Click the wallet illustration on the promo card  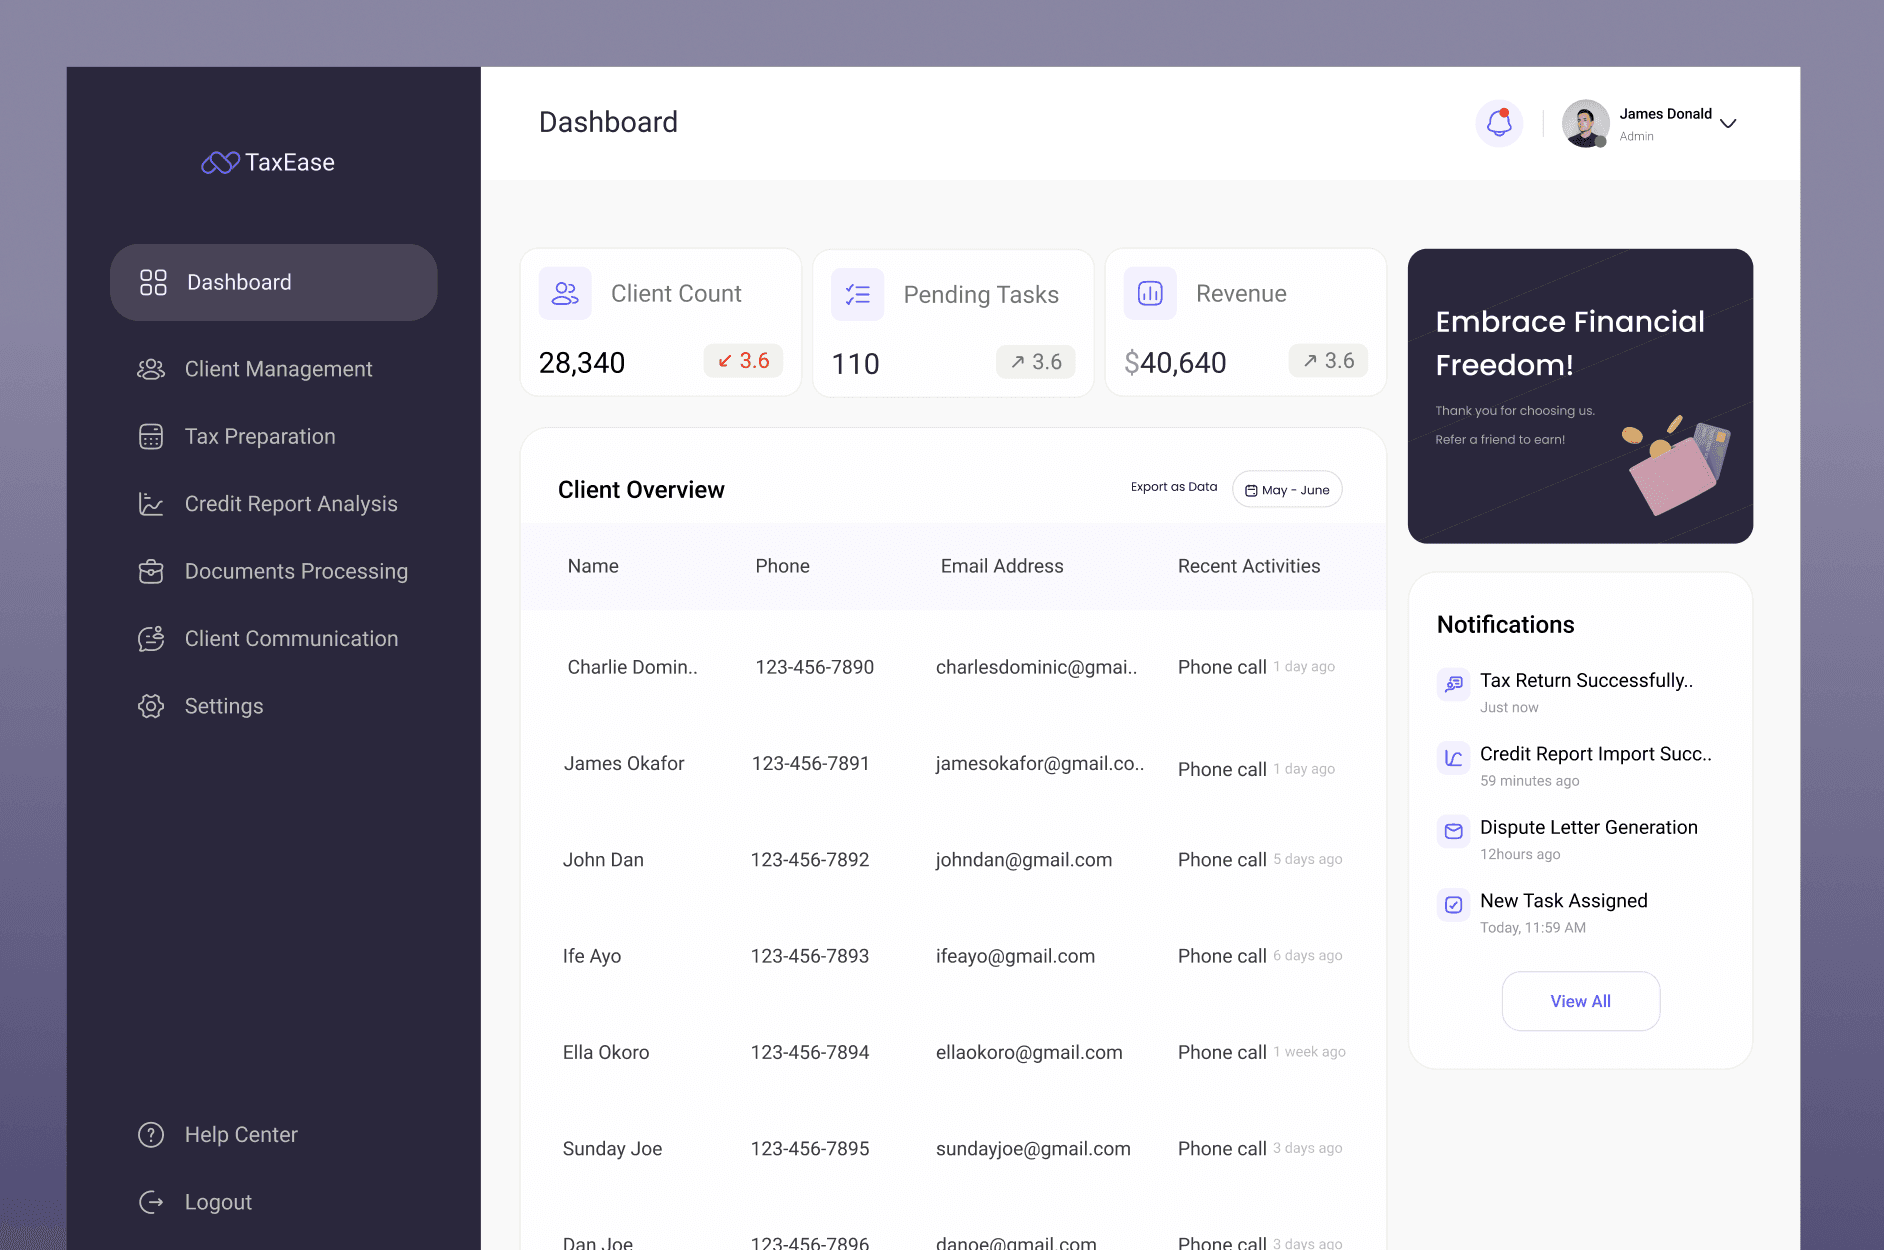(x=1676, y=468)
